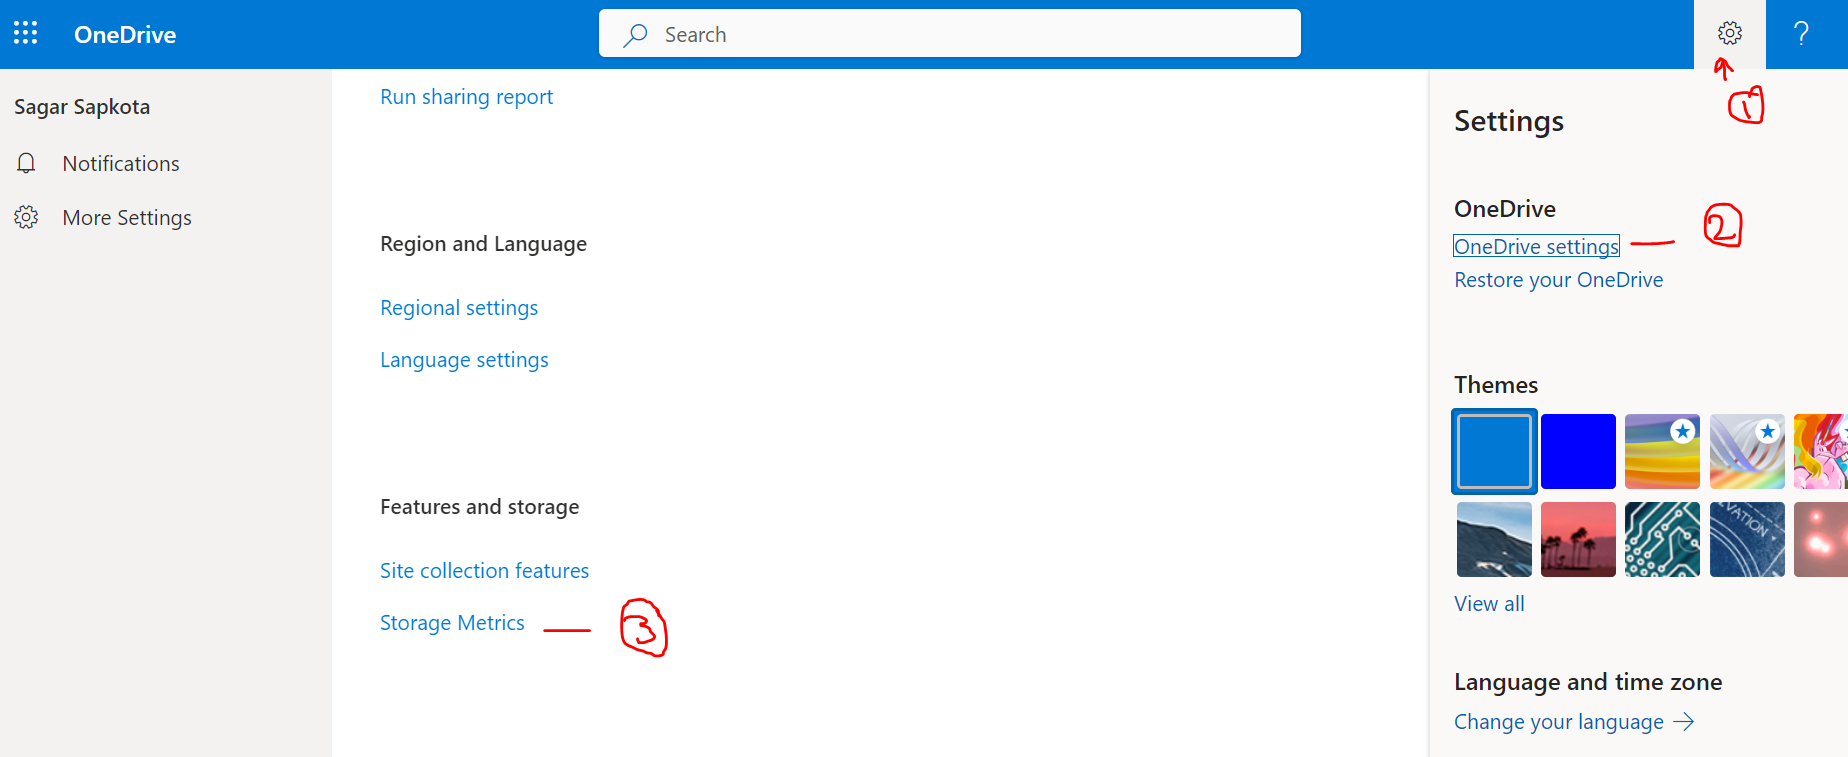This screenshot has width=1848, height=757.
Task: Focus the Search input field
Action: 950,34
